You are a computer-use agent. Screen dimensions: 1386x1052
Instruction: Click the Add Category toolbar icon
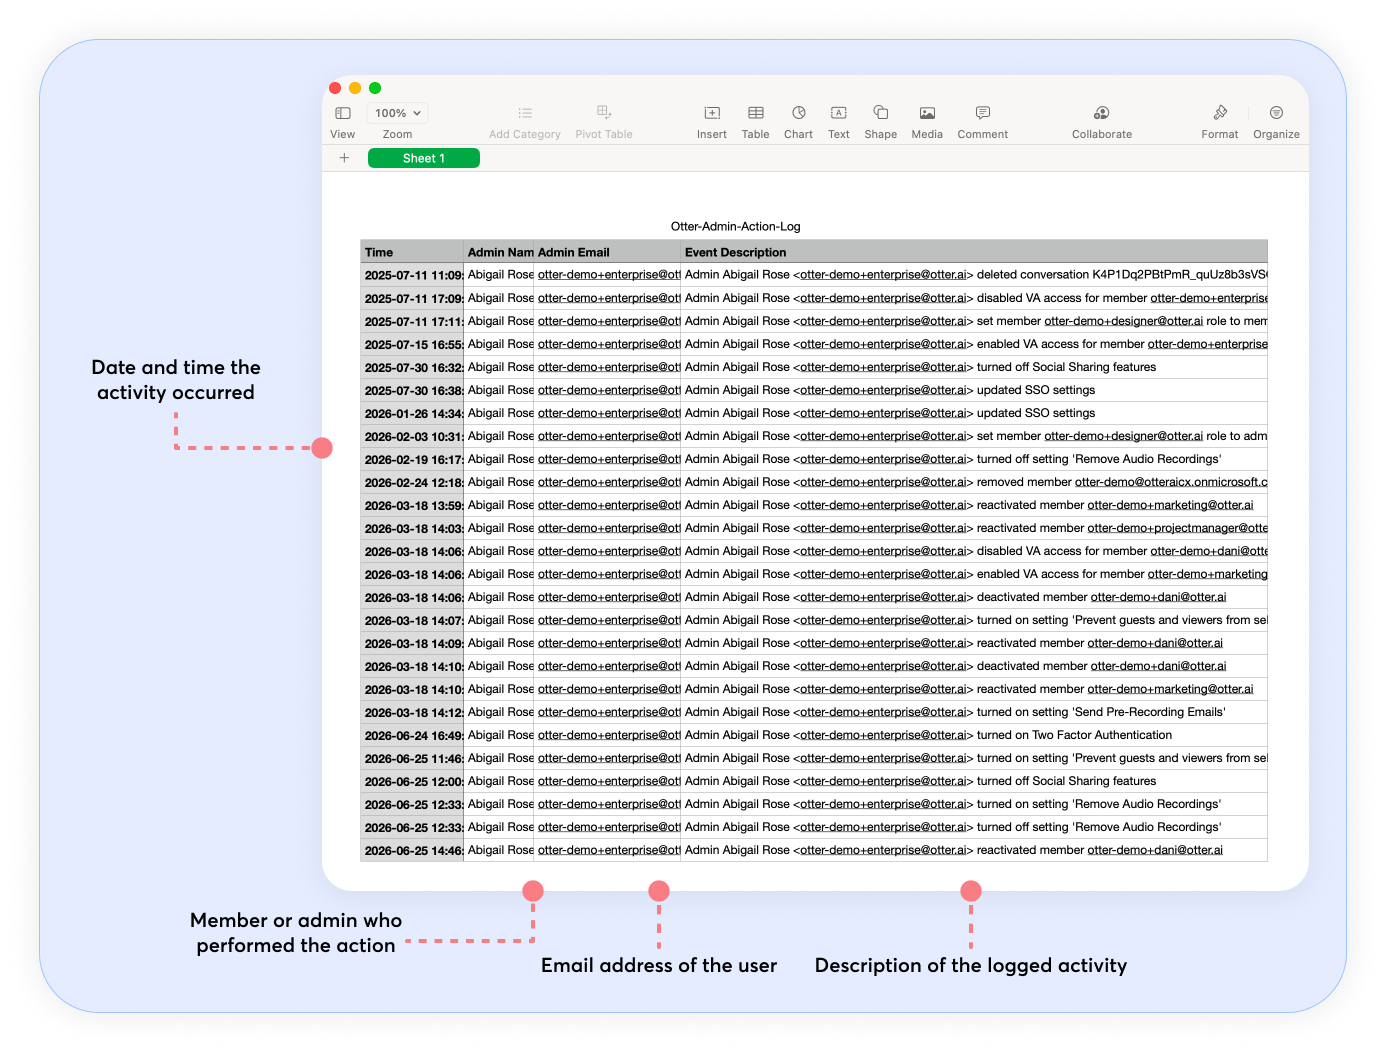pos(525,113)
